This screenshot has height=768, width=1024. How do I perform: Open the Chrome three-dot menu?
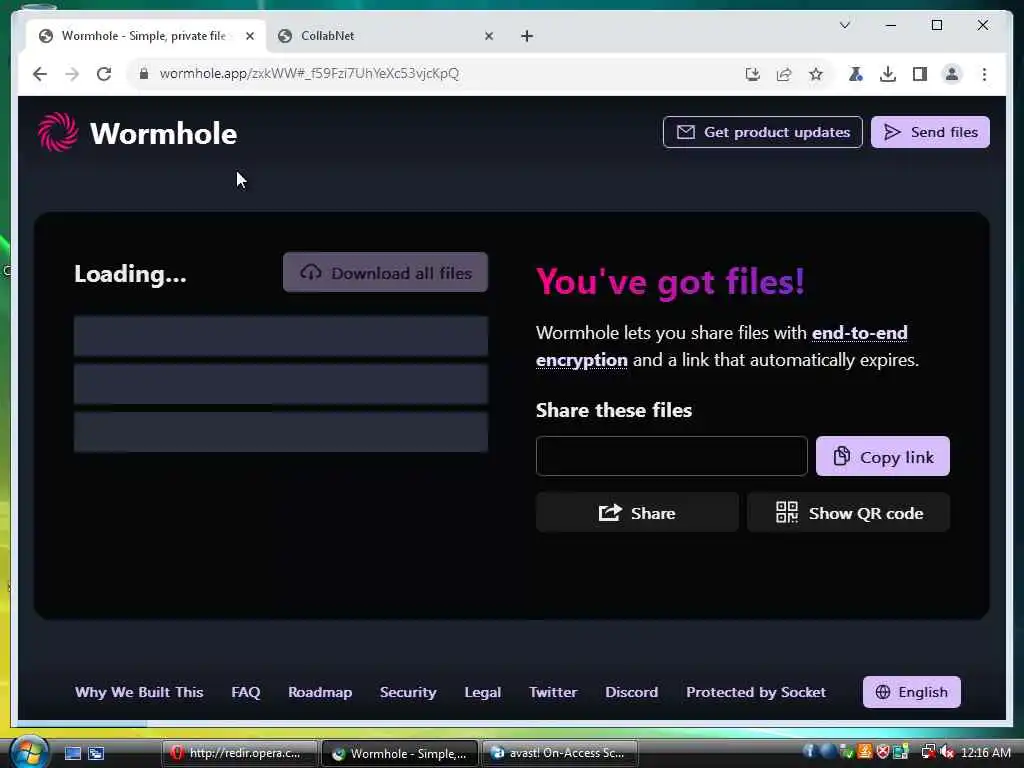984,74
